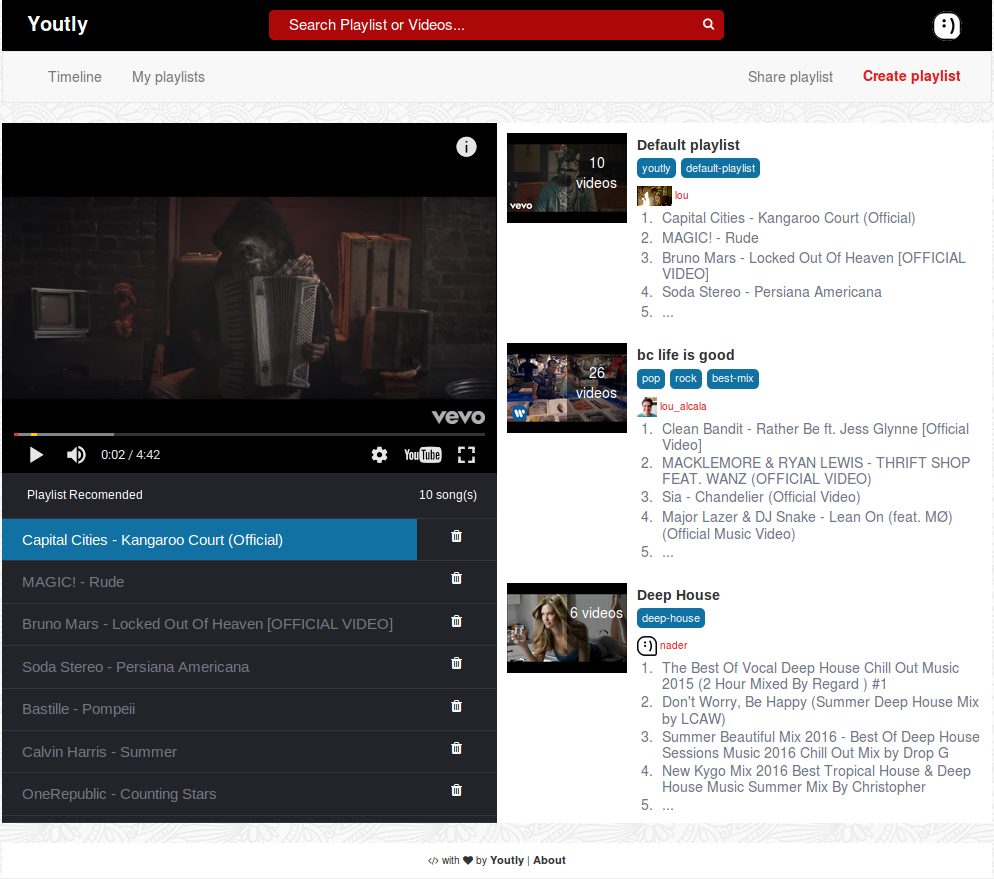
Task: Click the settings gear in the video player
Action: pos(379,454)
